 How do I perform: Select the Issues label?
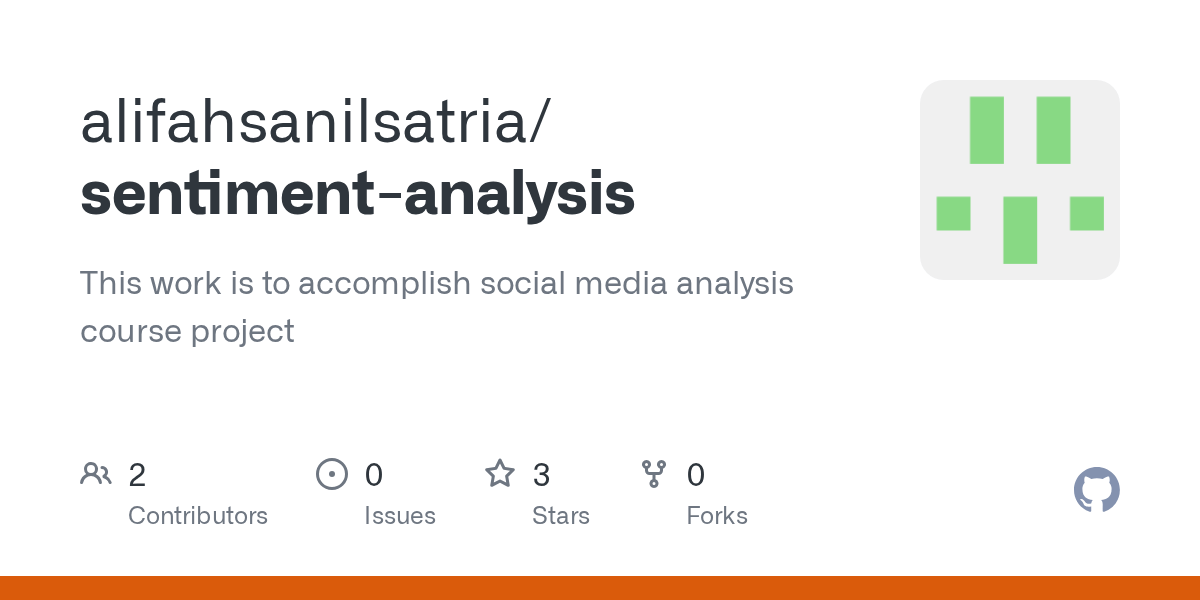pos(400,516)
